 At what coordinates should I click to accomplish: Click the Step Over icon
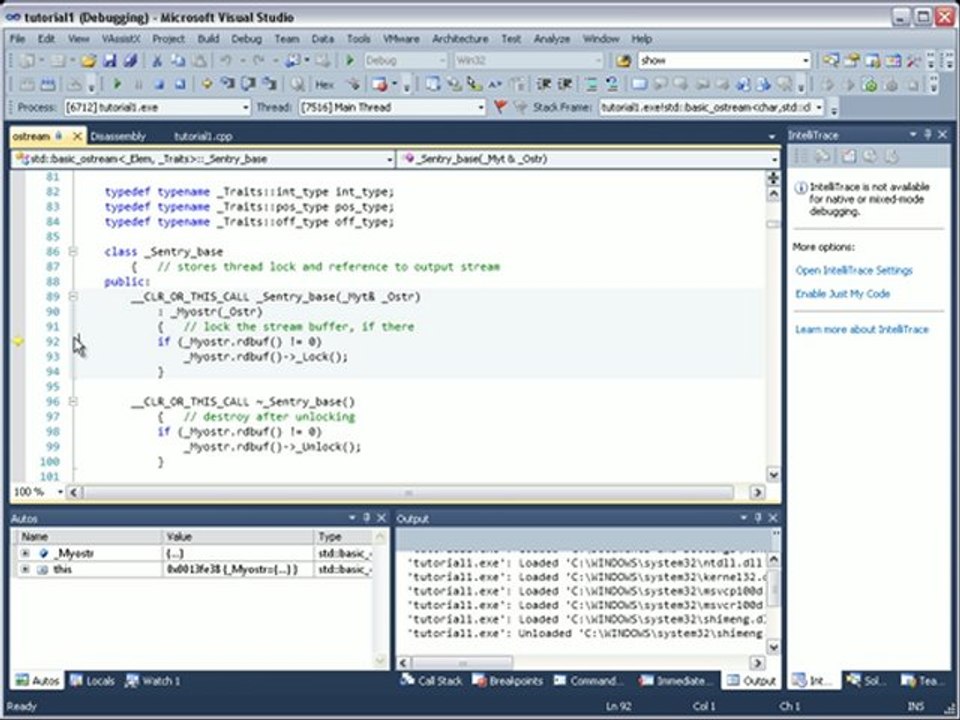tap(249, 84)
